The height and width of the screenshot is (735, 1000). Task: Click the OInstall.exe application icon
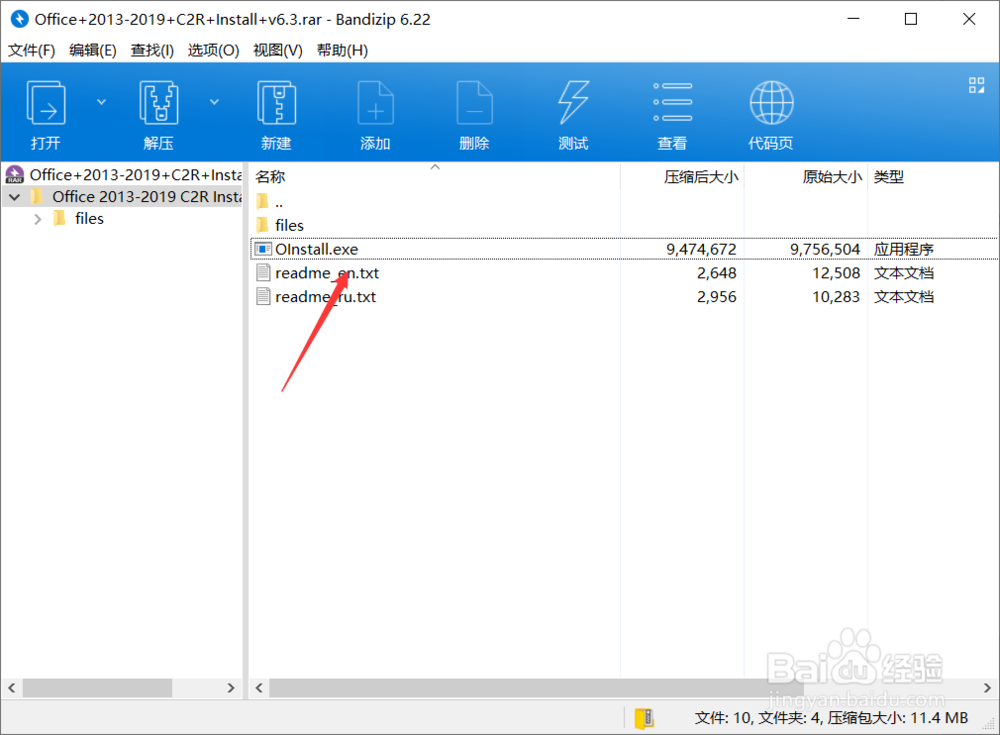(x=263, y=249)
